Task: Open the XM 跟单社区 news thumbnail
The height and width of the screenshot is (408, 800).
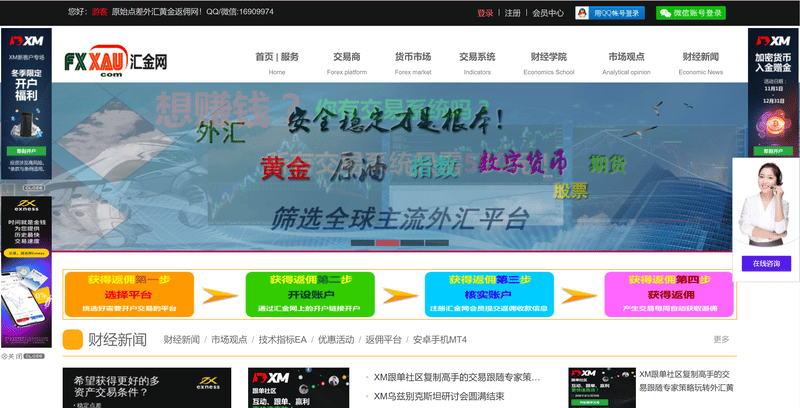Action: point(298,388)
